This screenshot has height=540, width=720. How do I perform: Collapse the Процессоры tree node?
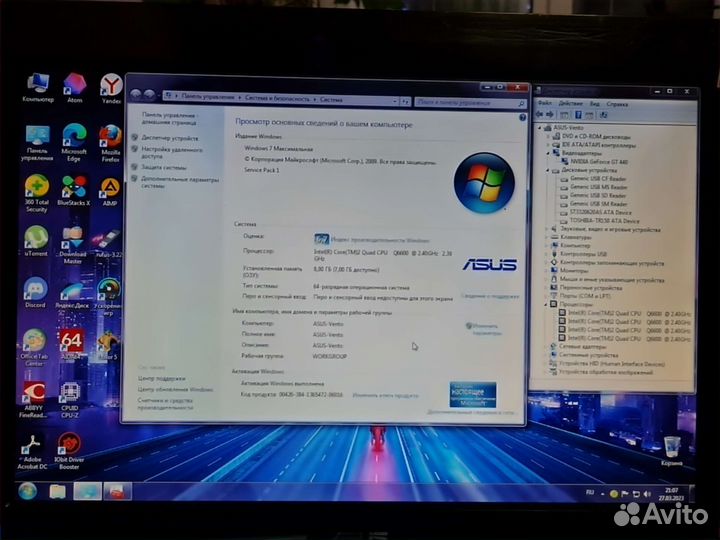(x=546, y=304)
